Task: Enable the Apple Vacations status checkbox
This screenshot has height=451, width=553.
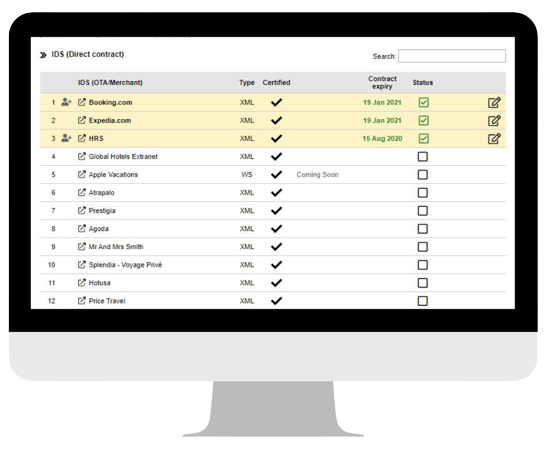Action: (423, 175)
